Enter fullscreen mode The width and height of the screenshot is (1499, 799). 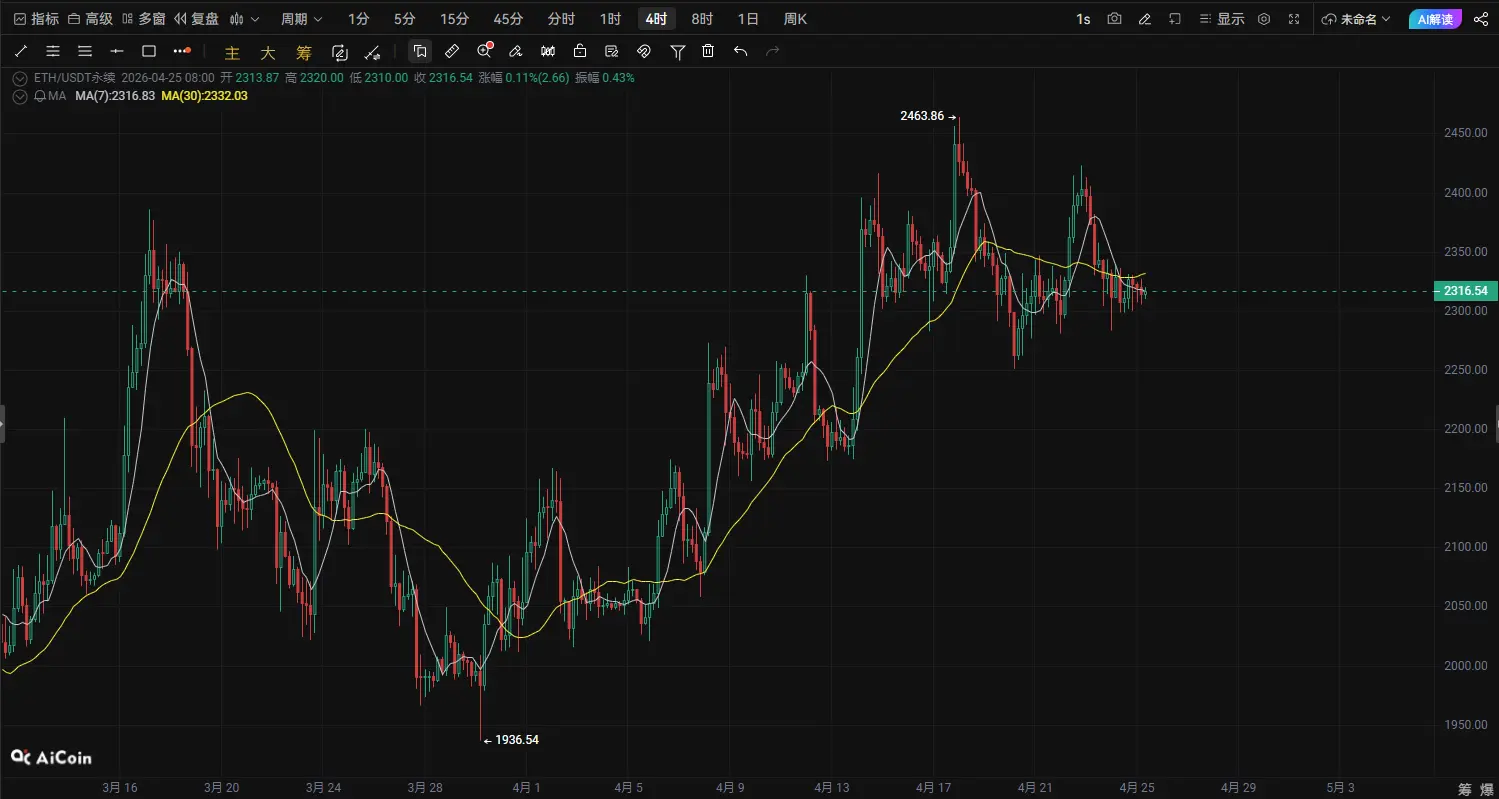1295,19
